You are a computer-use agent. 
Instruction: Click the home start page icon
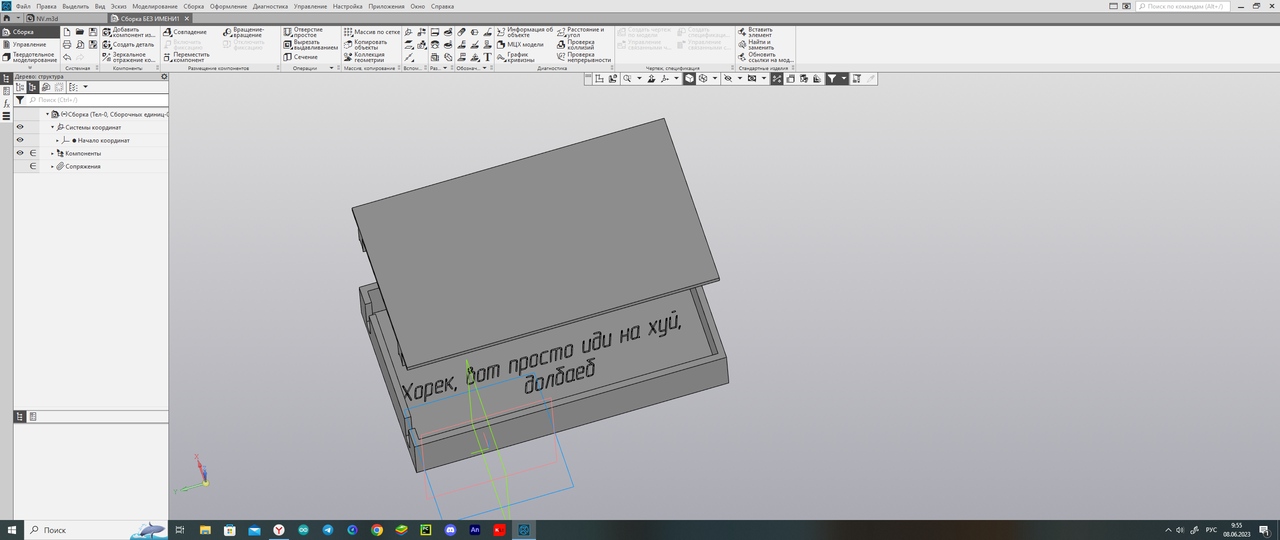tap(7, 19)
